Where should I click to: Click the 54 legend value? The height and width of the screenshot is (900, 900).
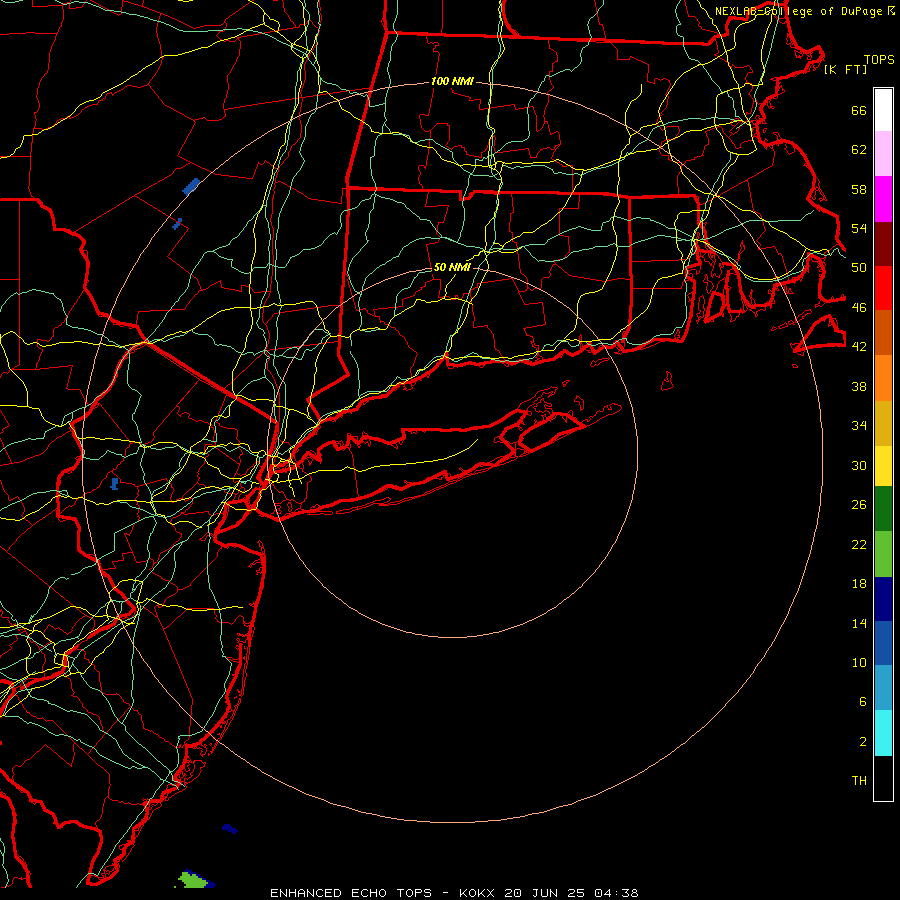(x=859, y=228)
